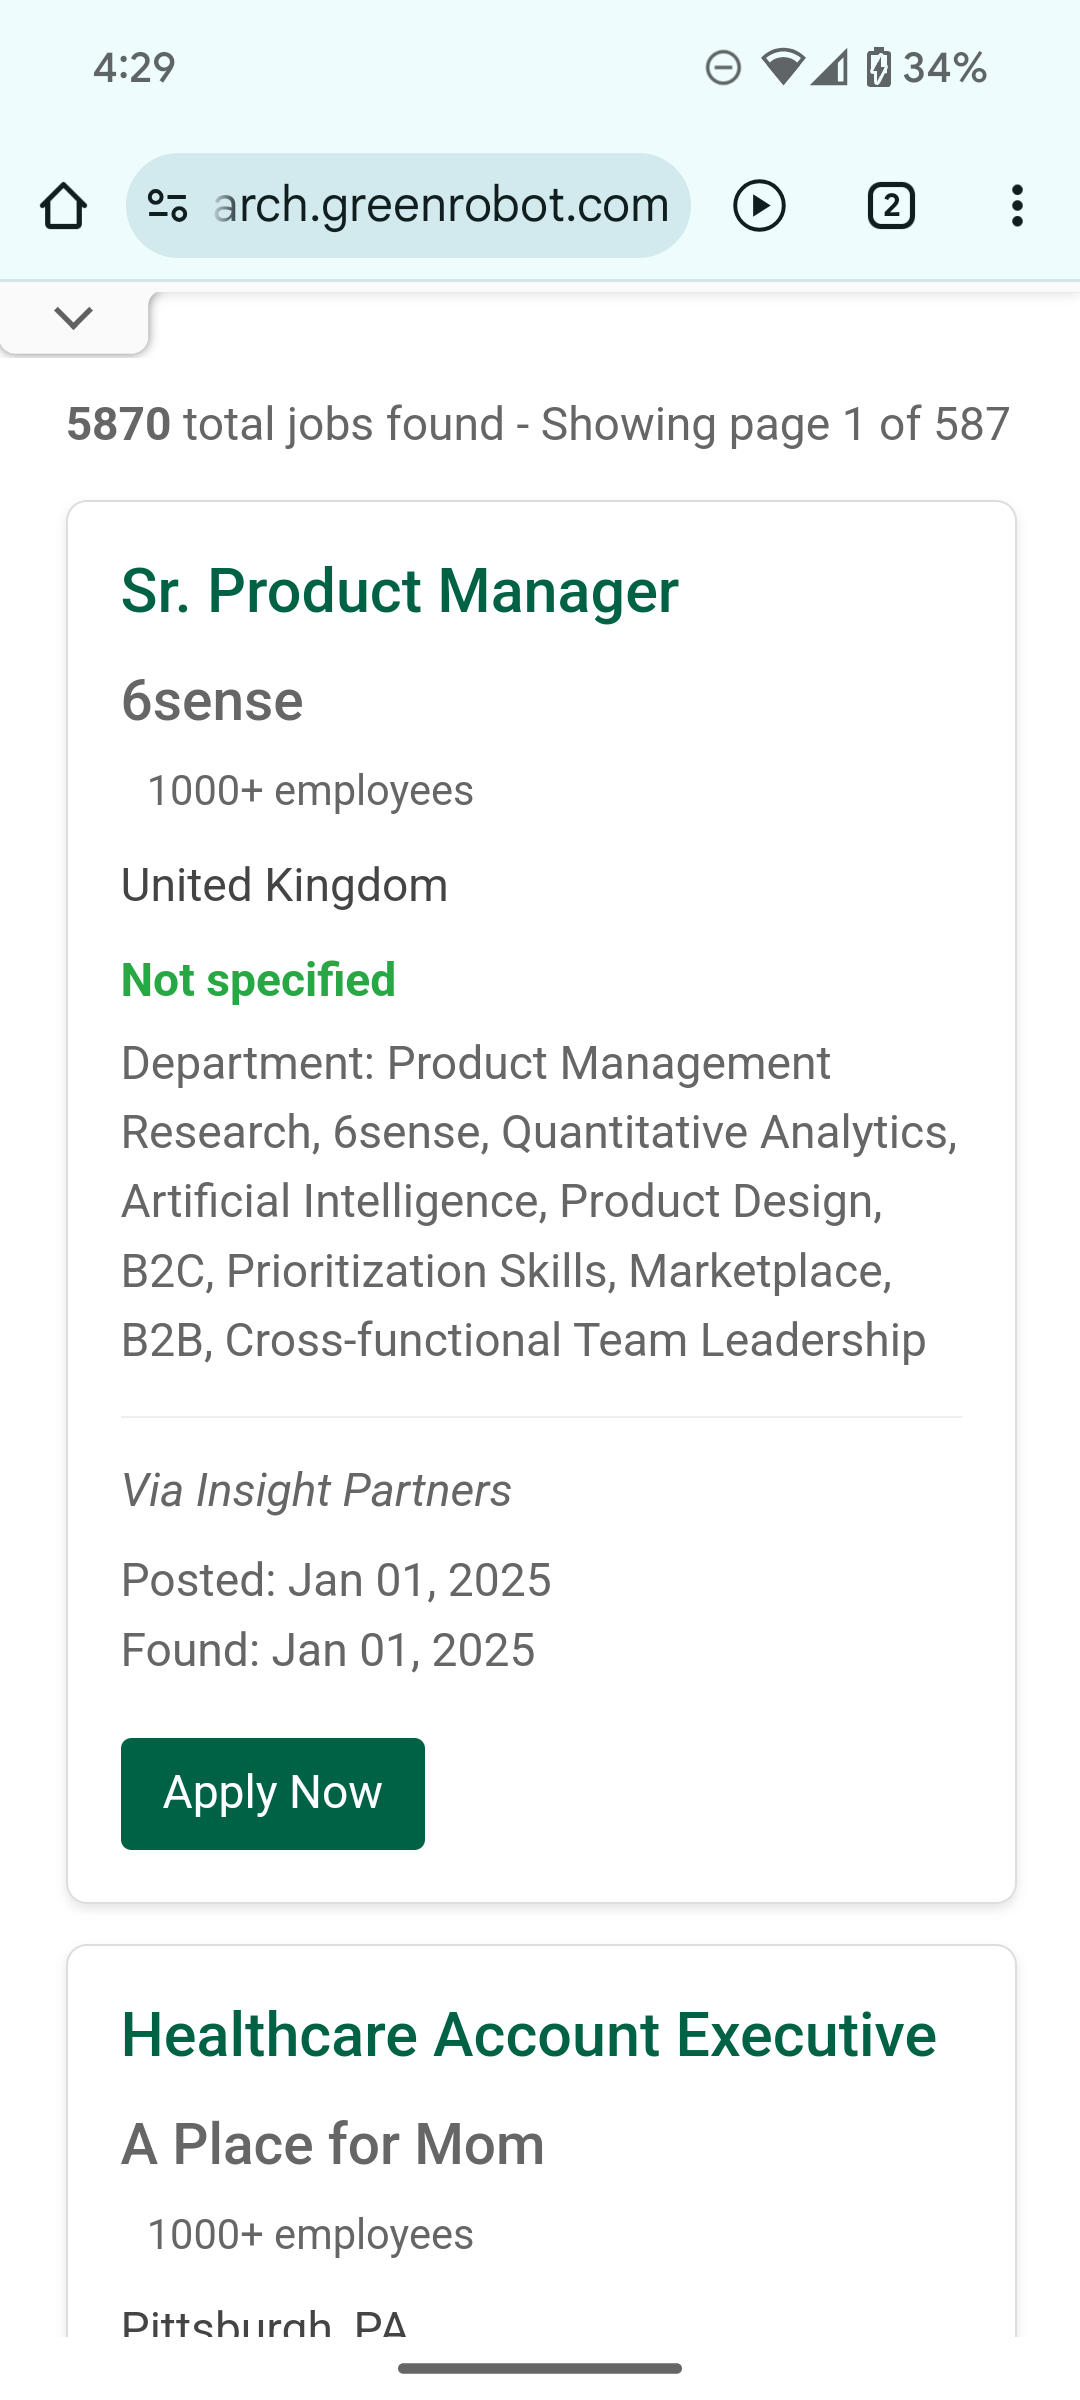Open Chrome three-dot overflow menu
This screenshot has width=1080, height=2400.
(x=1017, y=206)
